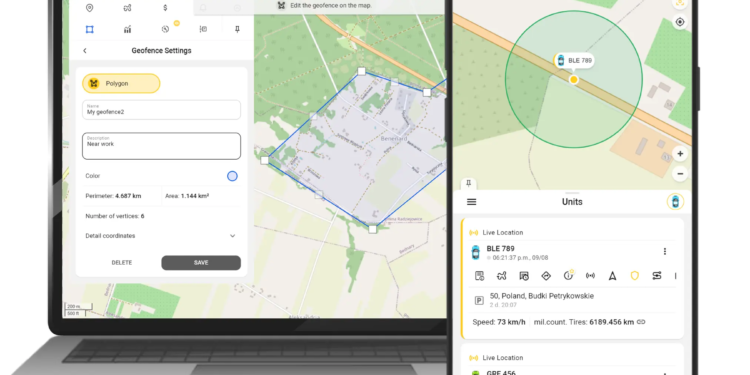Edit the Description field 'Near work'
Image resolution: width=750 pixels, height=375 pixels.
161,146
